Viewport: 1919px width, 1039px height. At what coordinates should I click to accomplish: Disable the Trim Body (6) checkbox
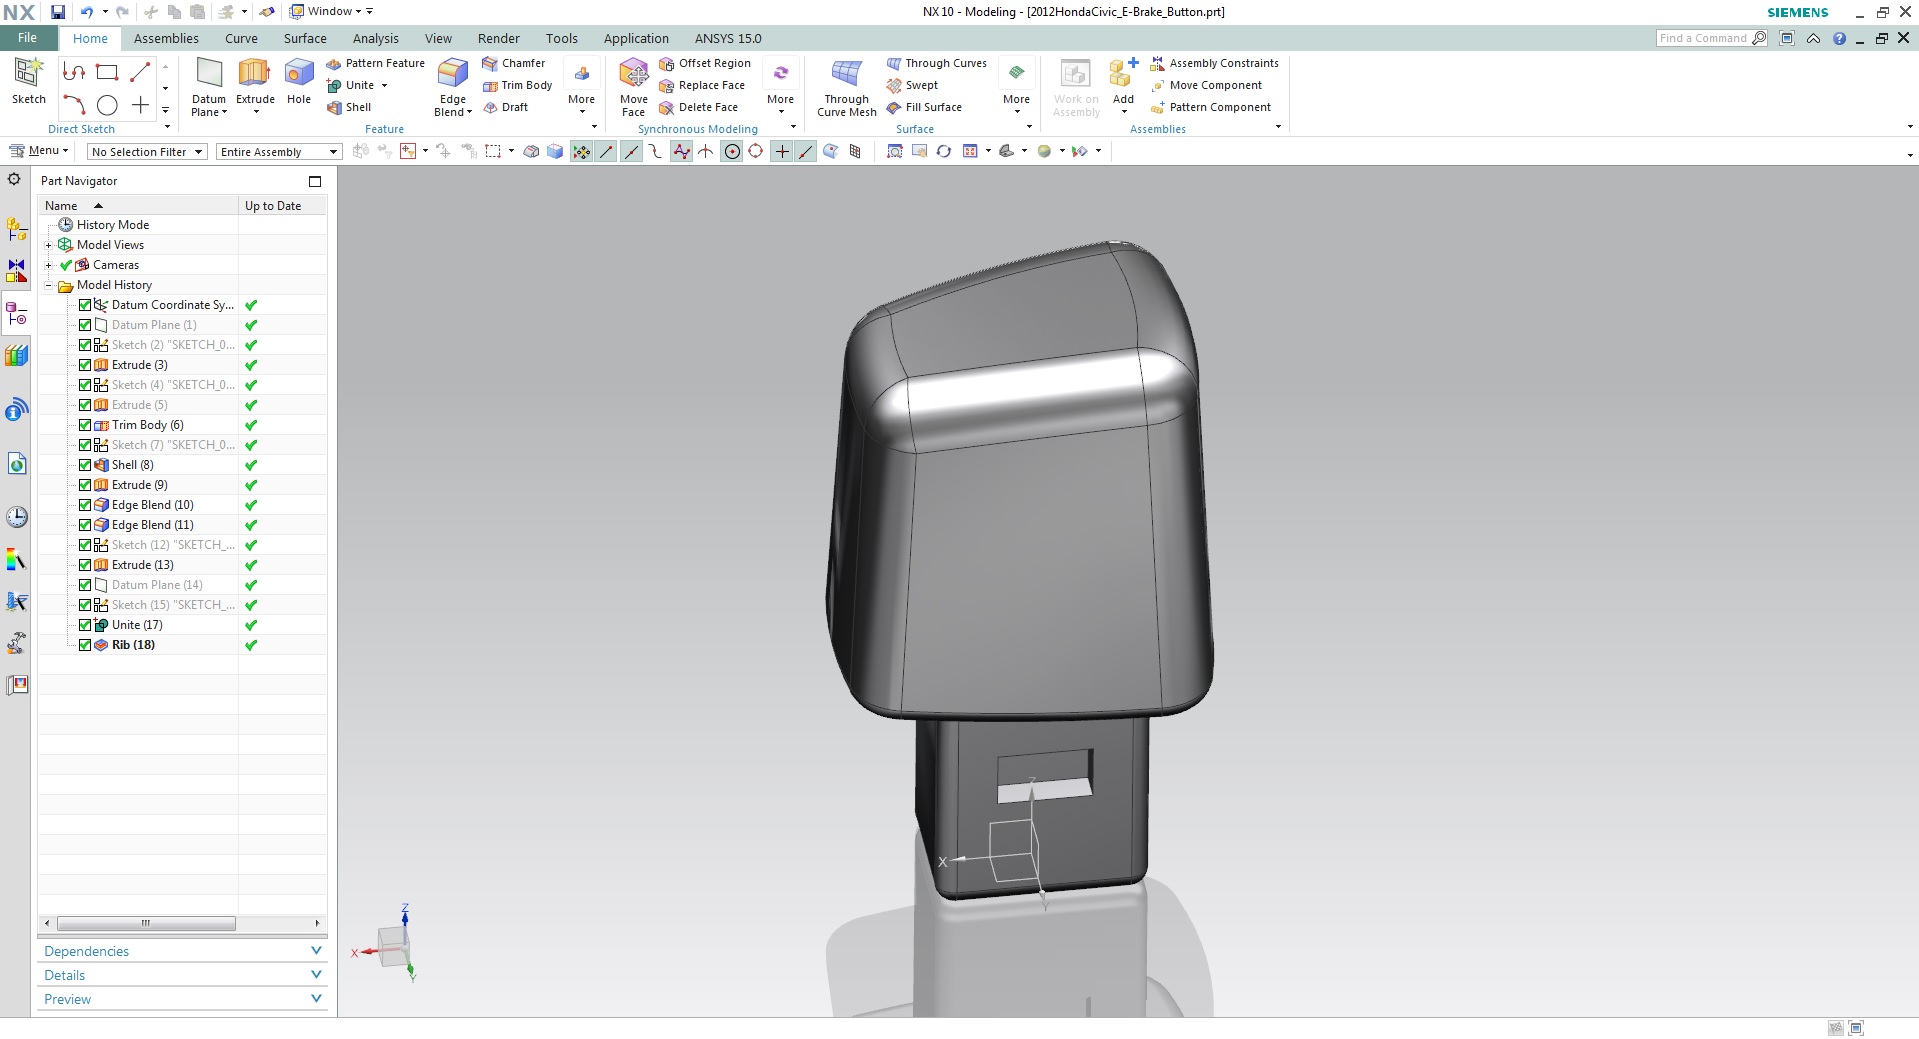click(85, 425)
